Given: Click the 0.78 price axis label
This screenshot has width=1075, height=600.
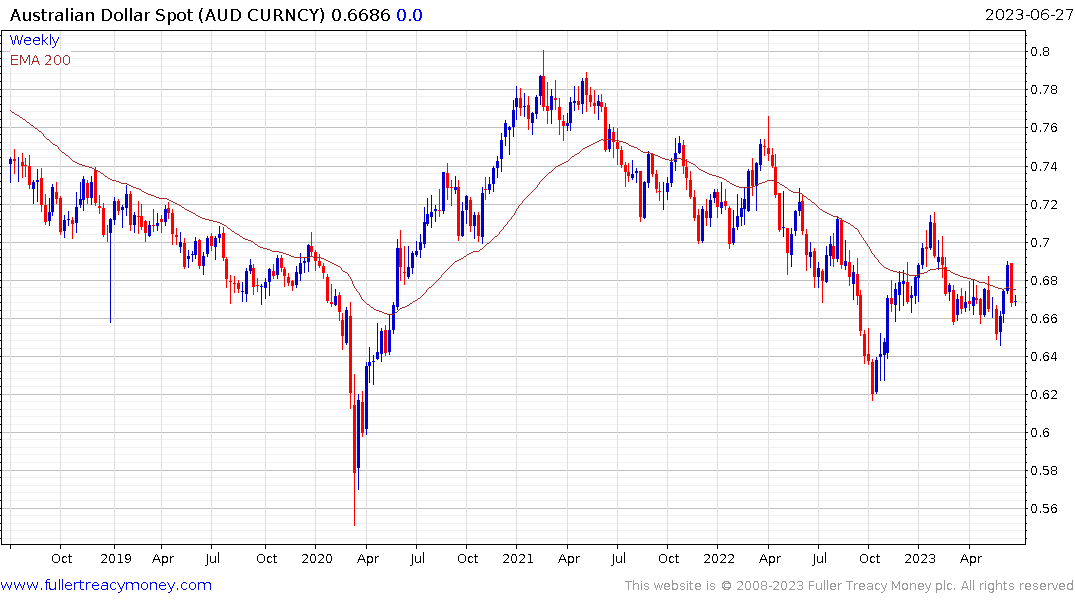Looking at the screenshot, I should (x=1043, y=90).
